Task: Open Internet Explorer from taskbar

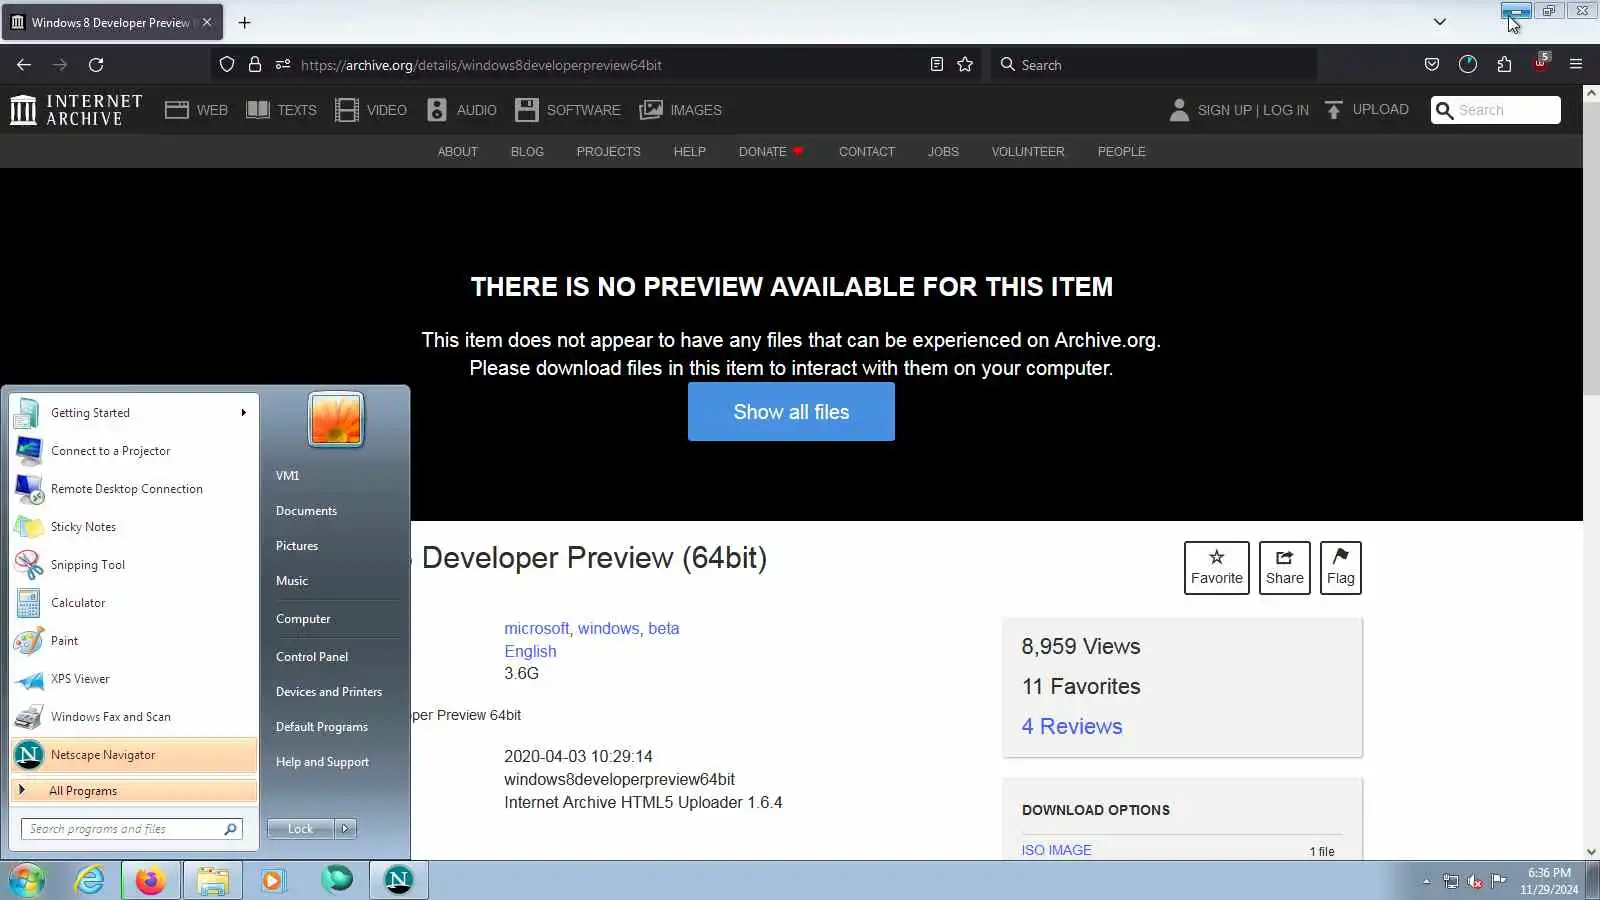Action: 90,880
